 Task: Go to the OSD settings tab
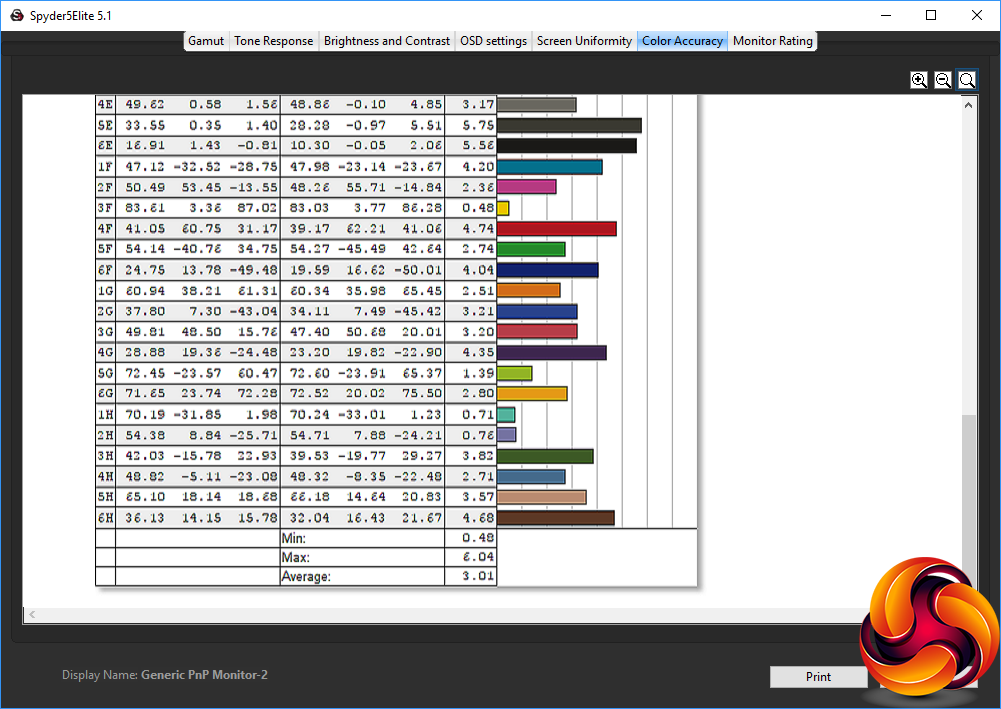pos(493,41)
